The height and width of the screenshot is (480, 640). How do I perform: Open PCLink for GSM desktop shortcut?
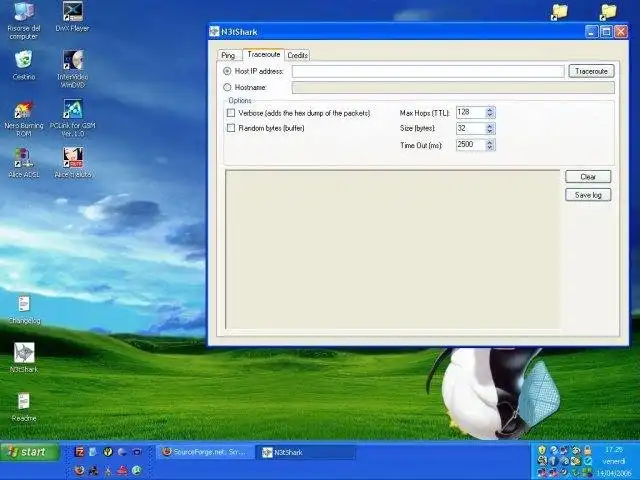[73, 118]
